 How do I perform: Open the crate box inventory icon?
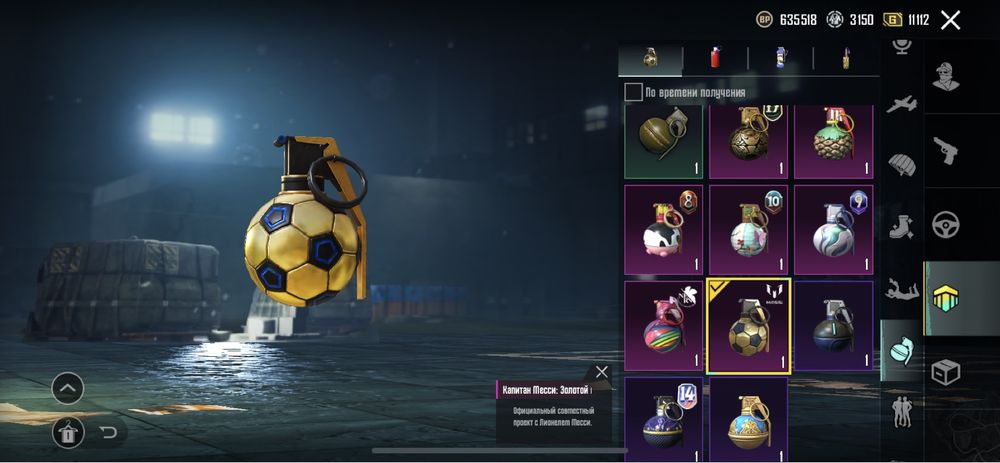(945, 372)
